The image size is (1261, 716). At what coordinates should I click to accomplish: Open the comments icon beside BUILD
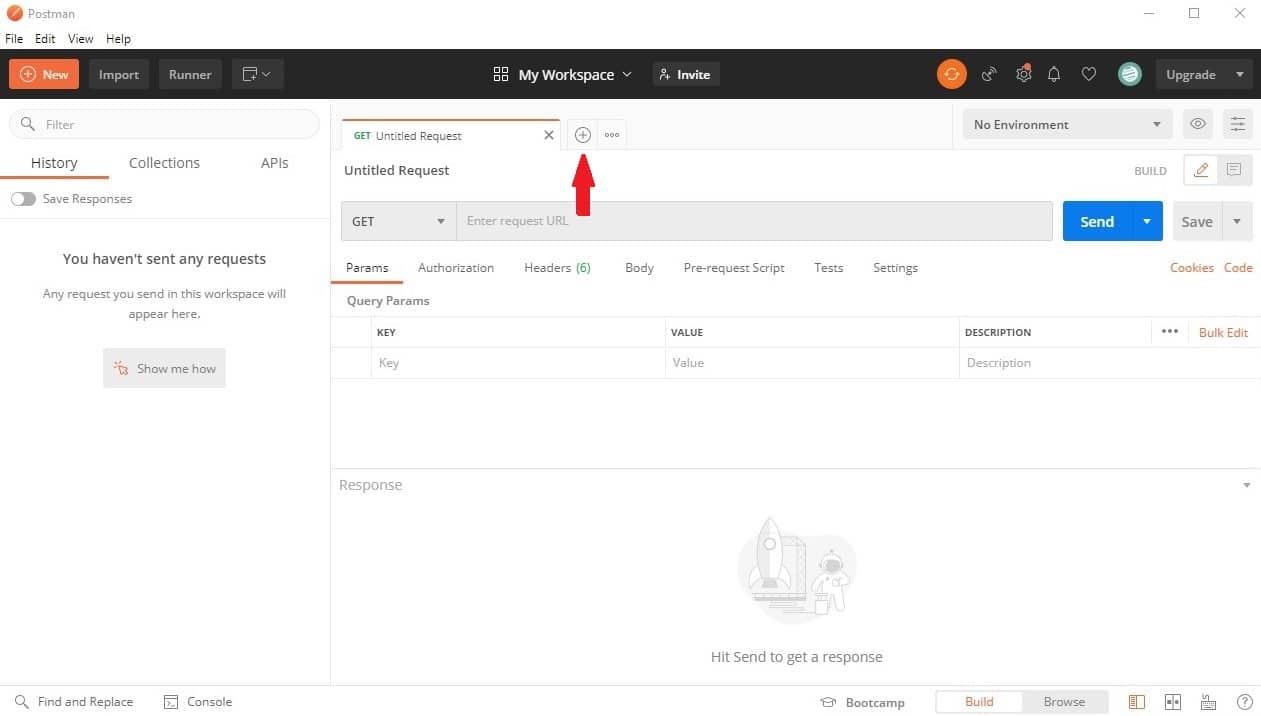[1234, 170]
